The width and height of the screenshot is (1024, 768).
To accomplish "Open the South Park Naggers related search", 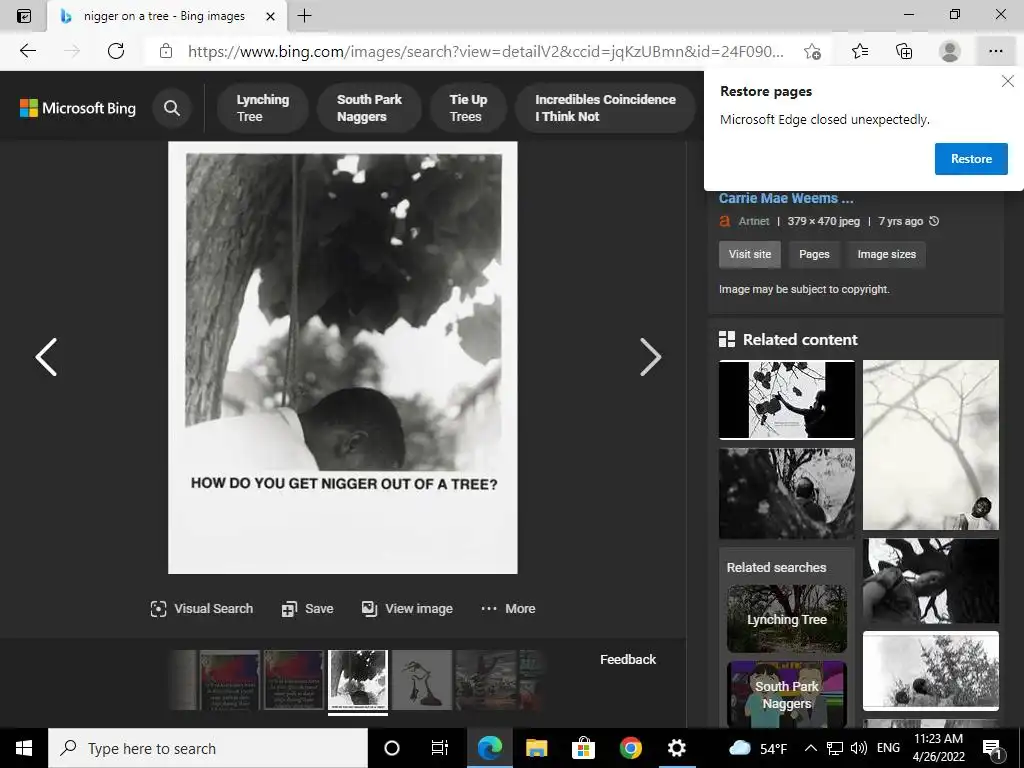I will tap(786, 694).
